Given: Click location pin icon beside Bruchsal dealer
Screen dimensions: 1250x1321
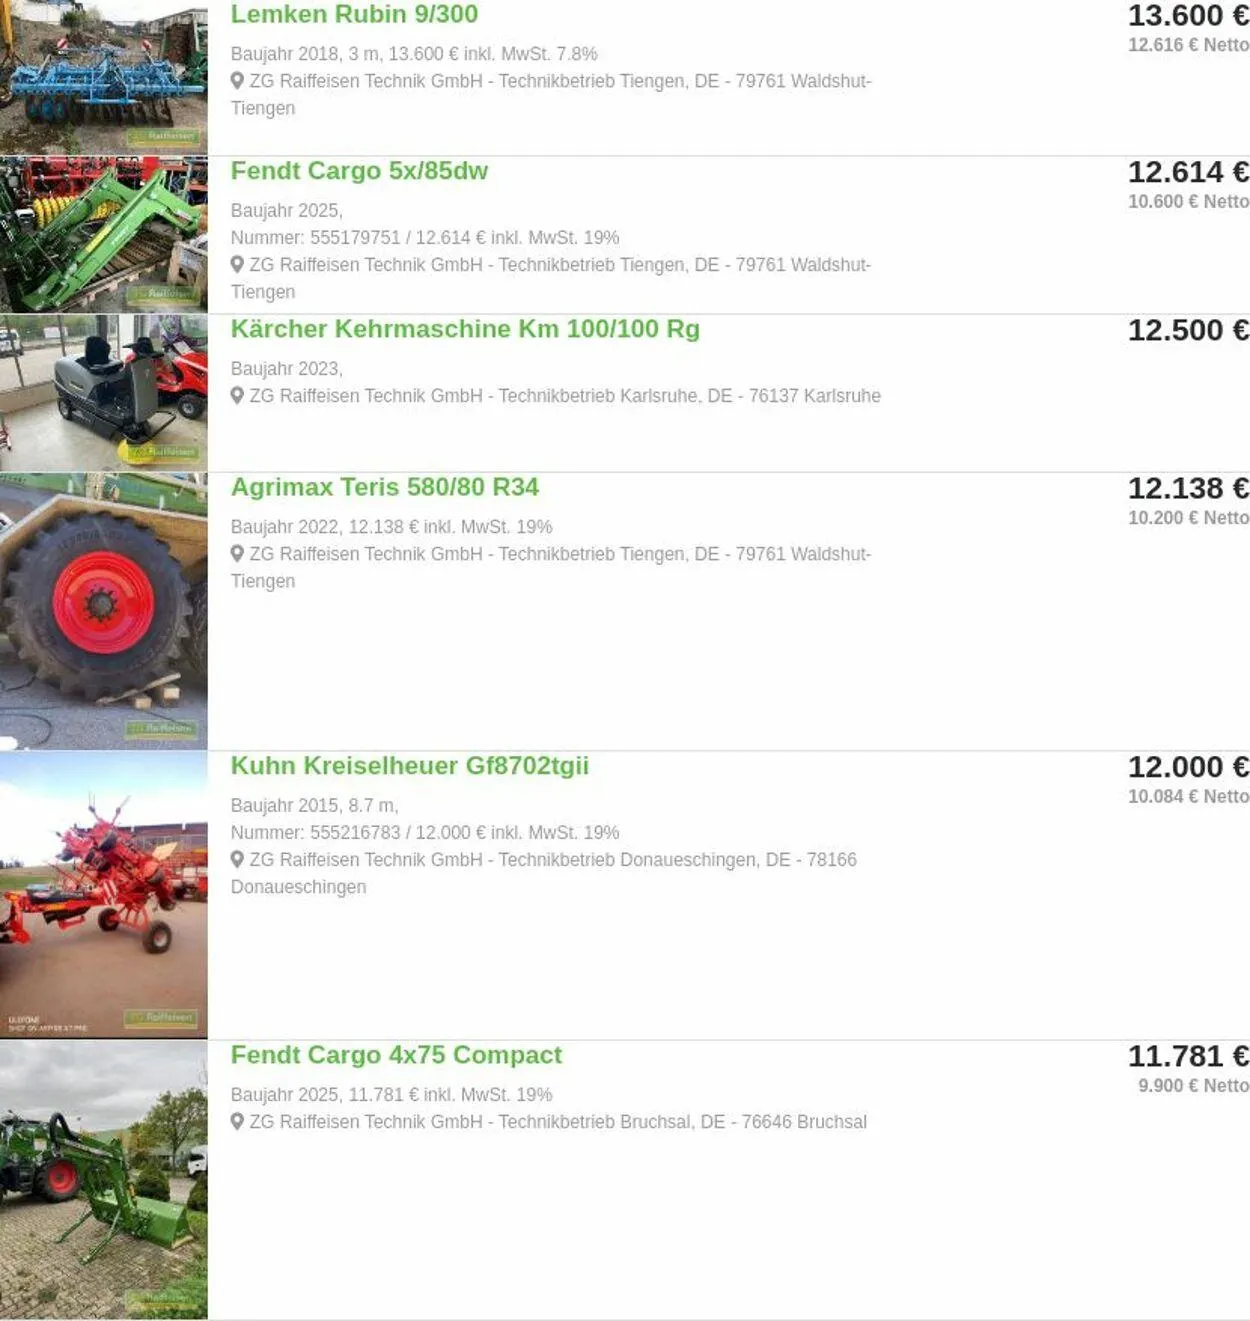Looking at the screenshot, I should click(237, 1122).
